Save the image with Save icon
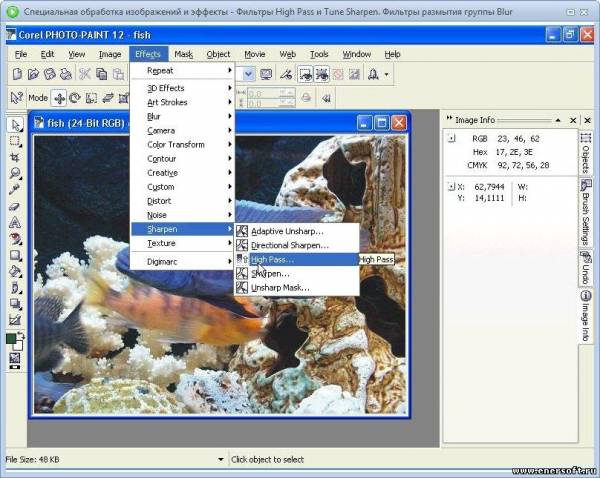This screenshot has width=600, height=478. (x=50, y=74)
